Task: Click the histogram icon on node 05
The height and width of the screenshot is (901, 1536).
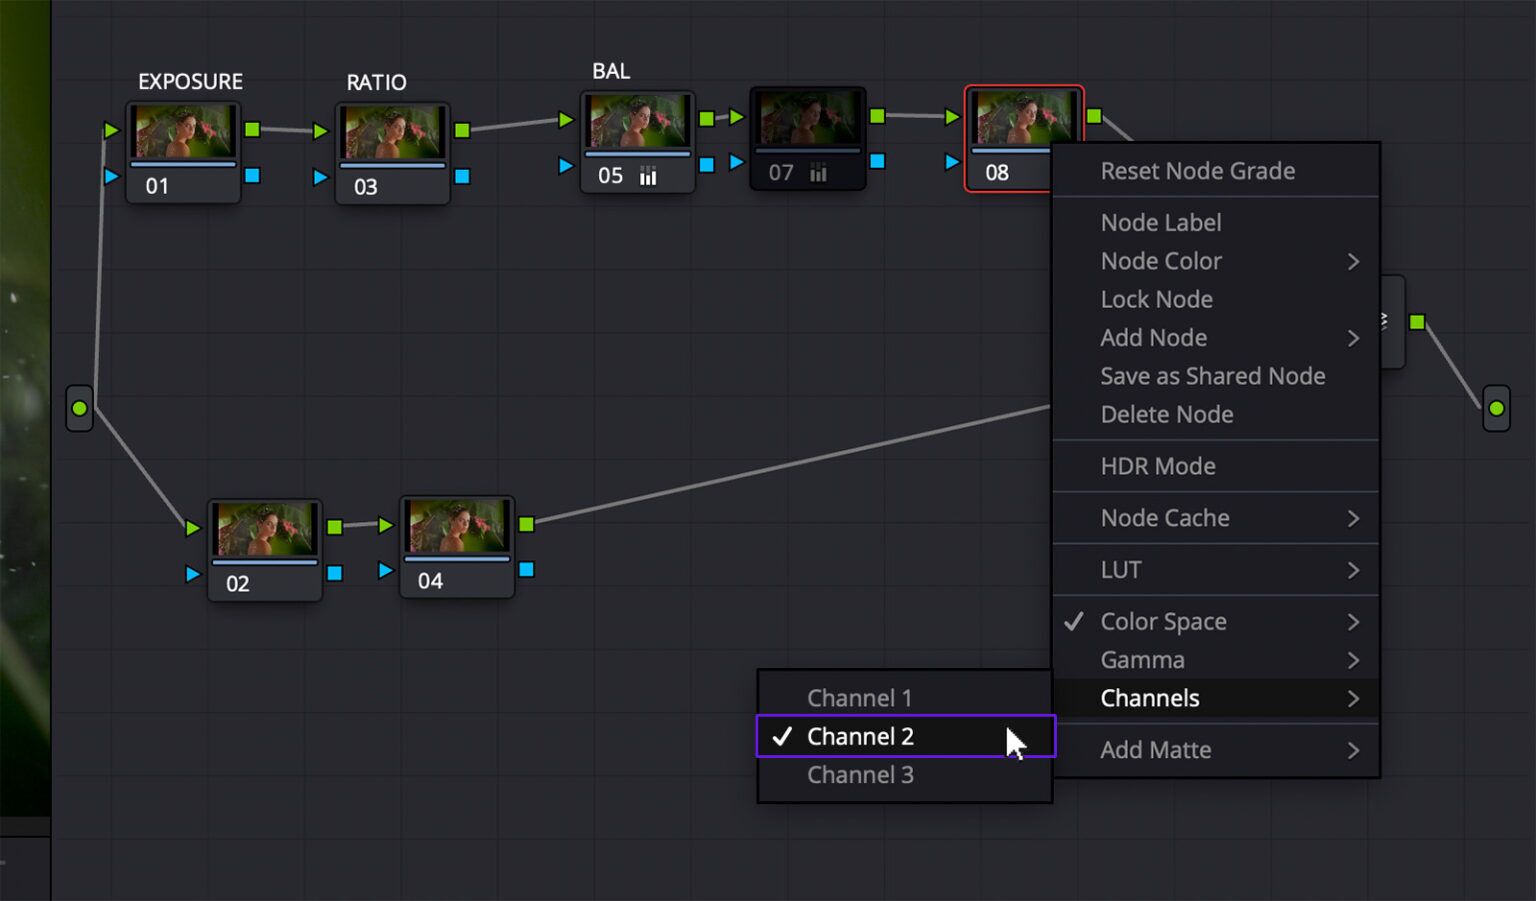Action: 648,175
